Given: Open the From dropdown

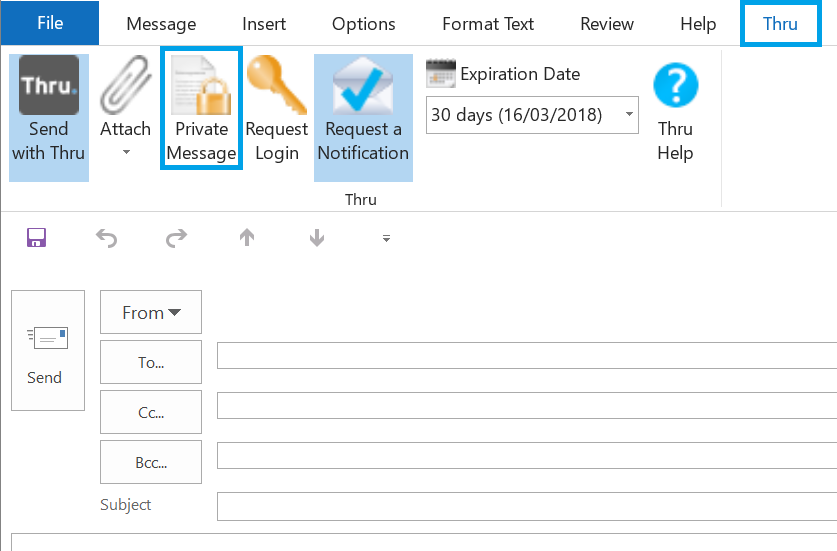Looking at the screenshot, I should (151, 312).
